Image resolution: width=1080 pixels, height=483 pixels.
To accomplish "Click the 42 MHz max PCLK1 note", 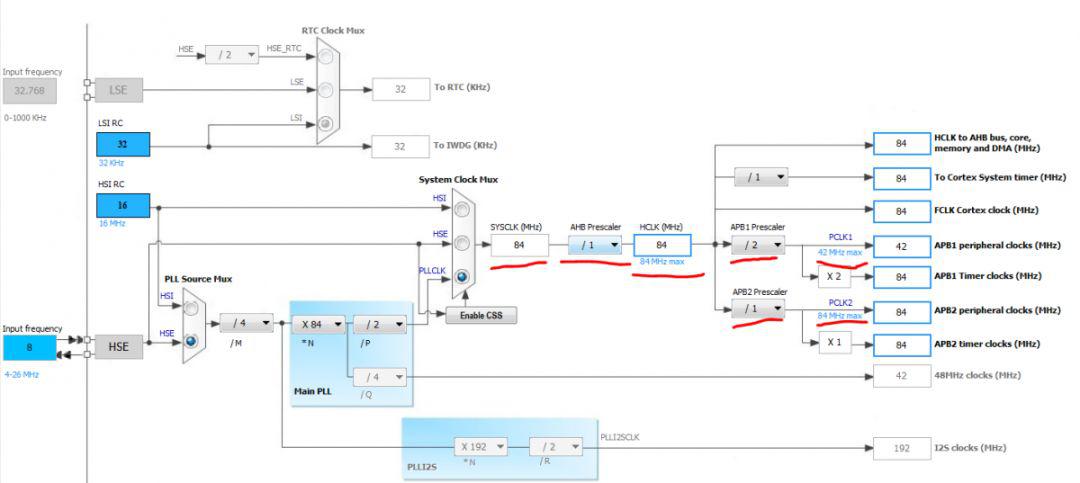I will pyautogui.click(x=840, y=252).
